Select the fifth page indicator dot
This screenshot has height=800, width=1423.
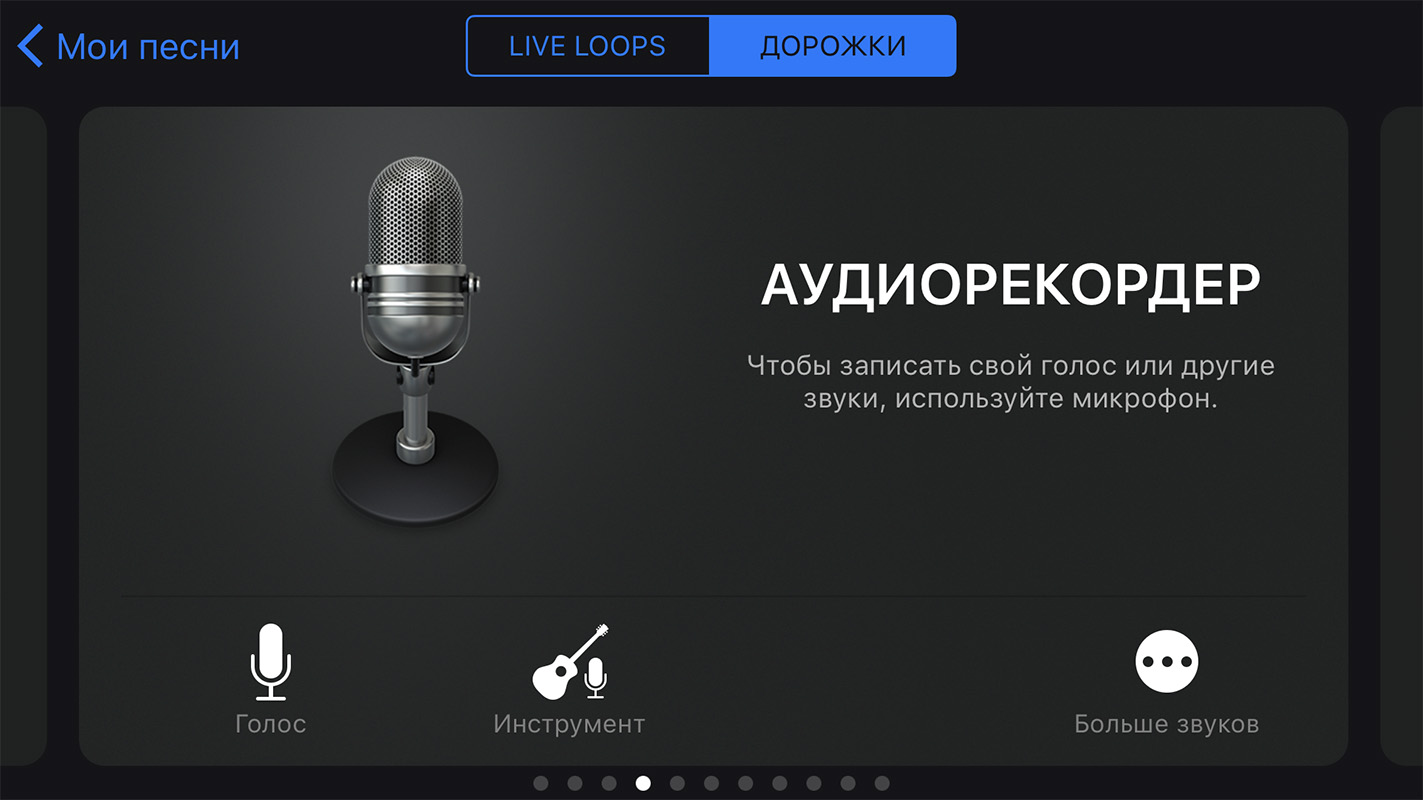[677, 783]
